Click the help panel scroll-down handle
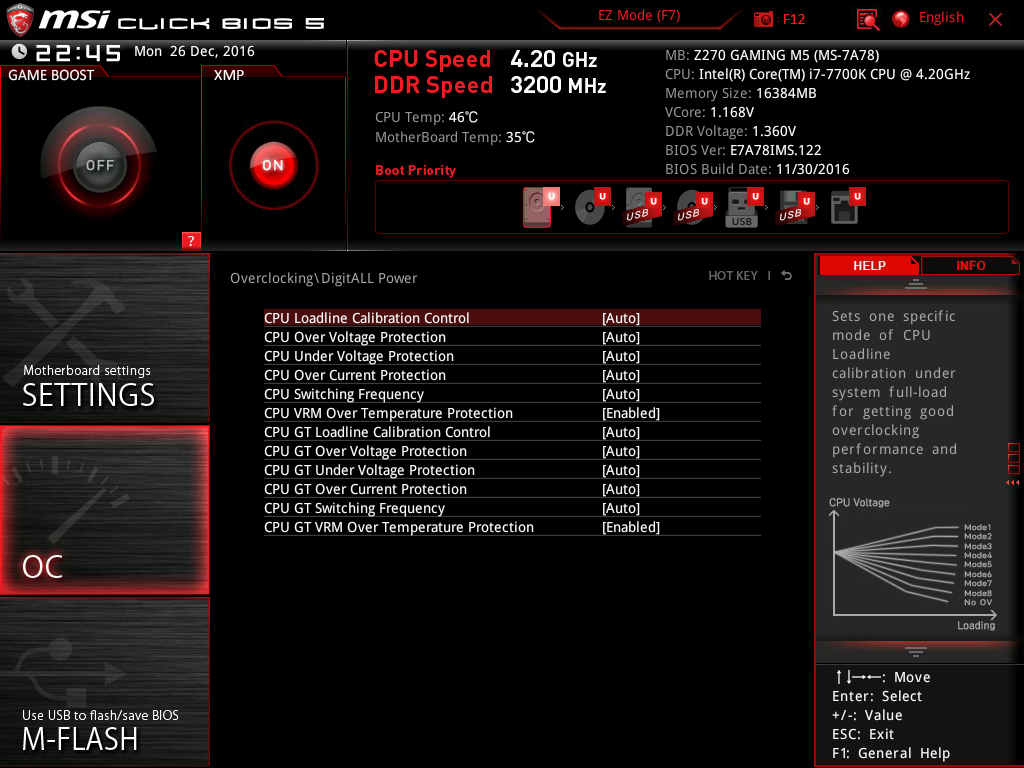Screen dimensions: 1024x768 (x=916, y=651)
